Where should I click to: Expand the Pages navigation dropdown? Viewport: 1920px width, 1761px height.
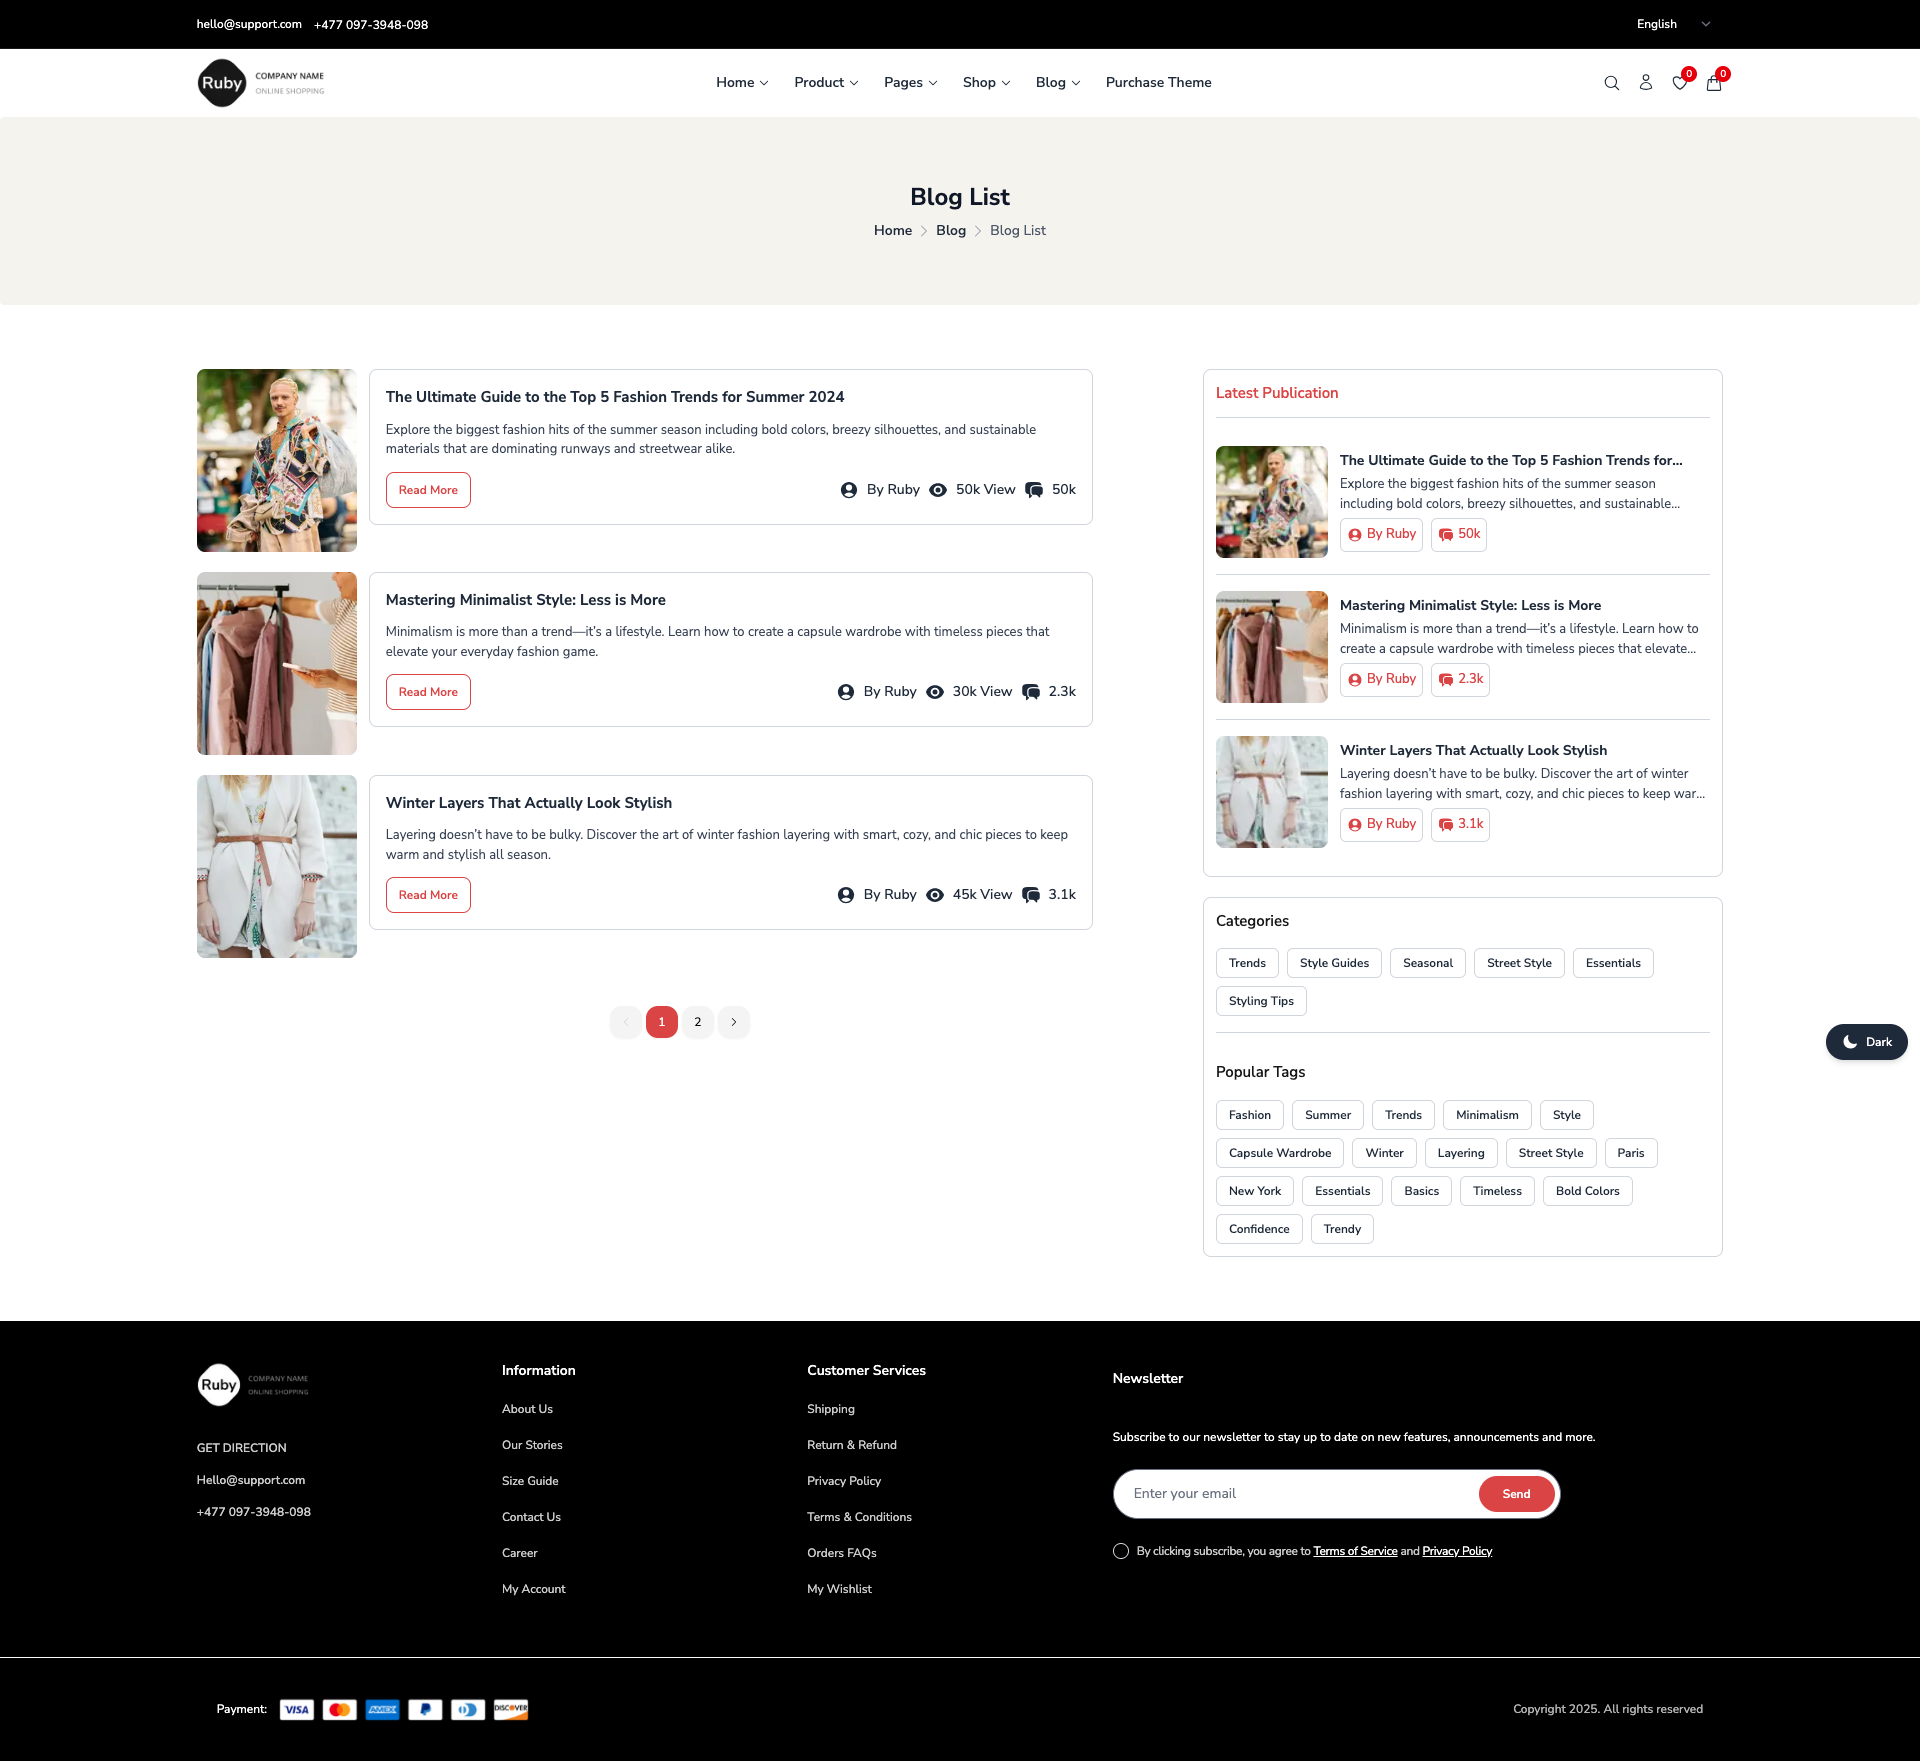(x=909, y=82)
